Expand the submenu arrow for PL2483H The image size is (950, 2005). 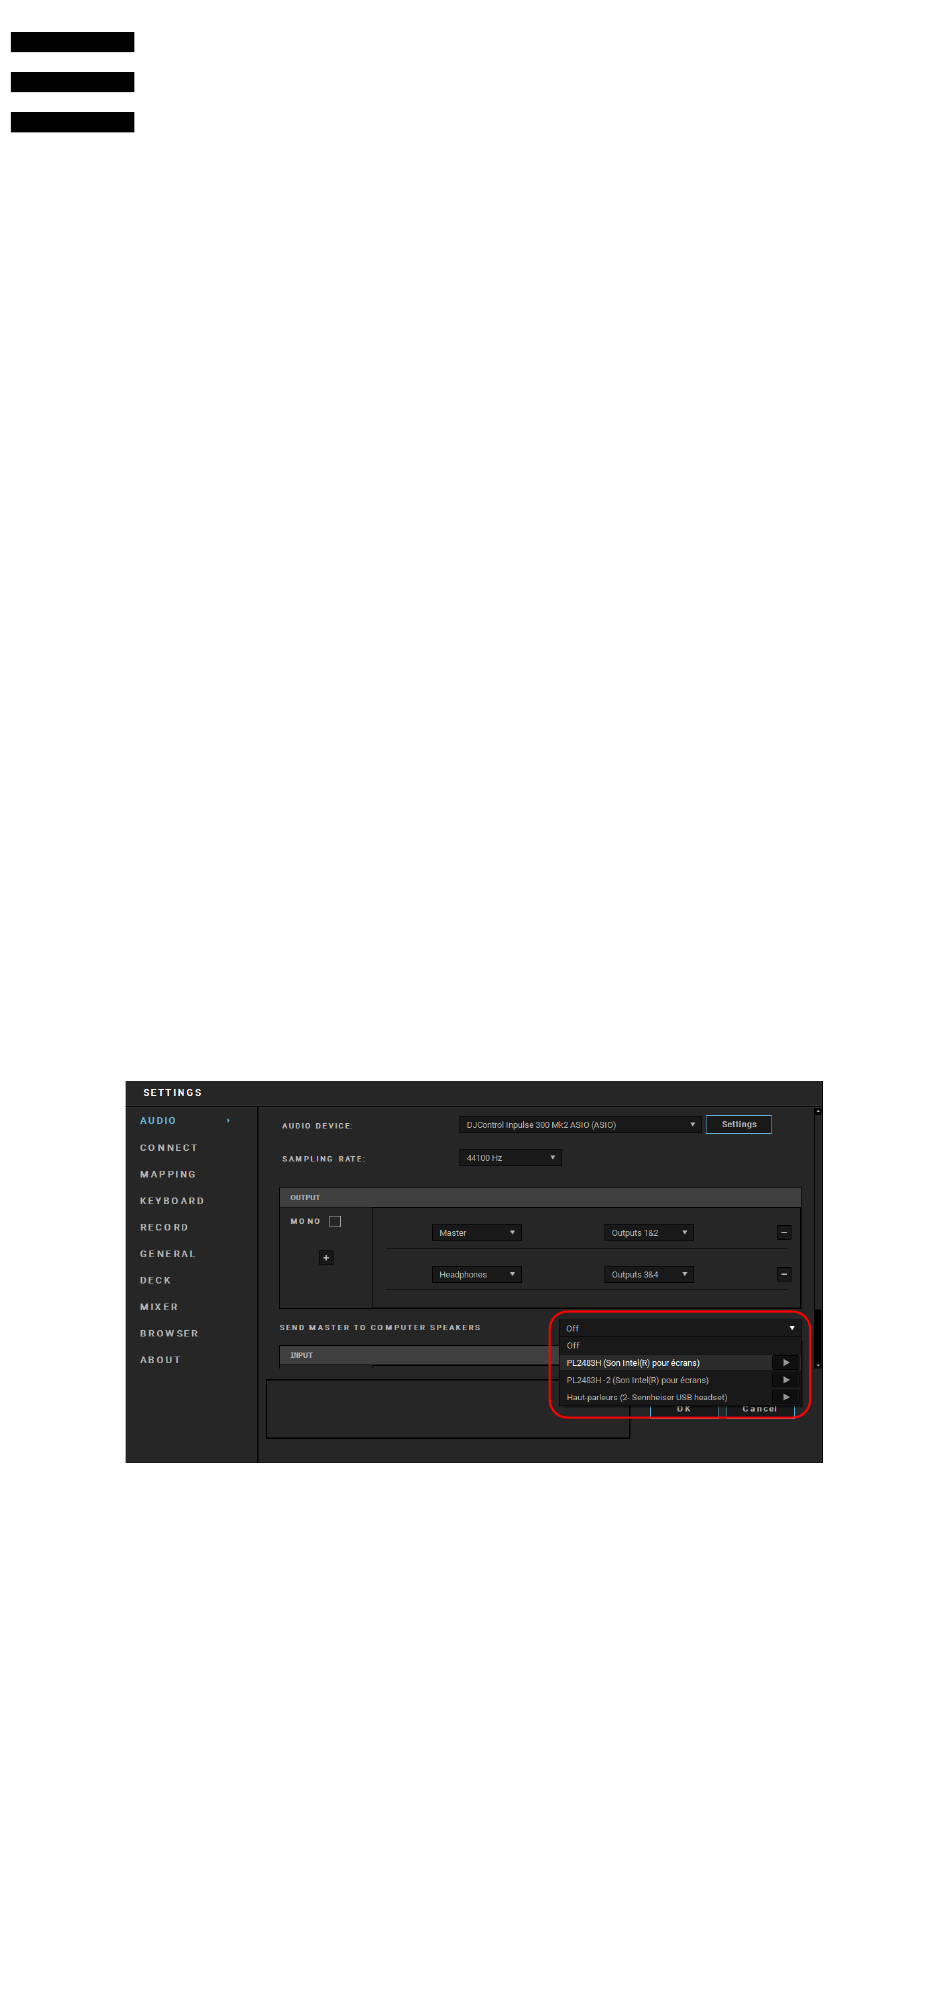tap(786, 1362)
